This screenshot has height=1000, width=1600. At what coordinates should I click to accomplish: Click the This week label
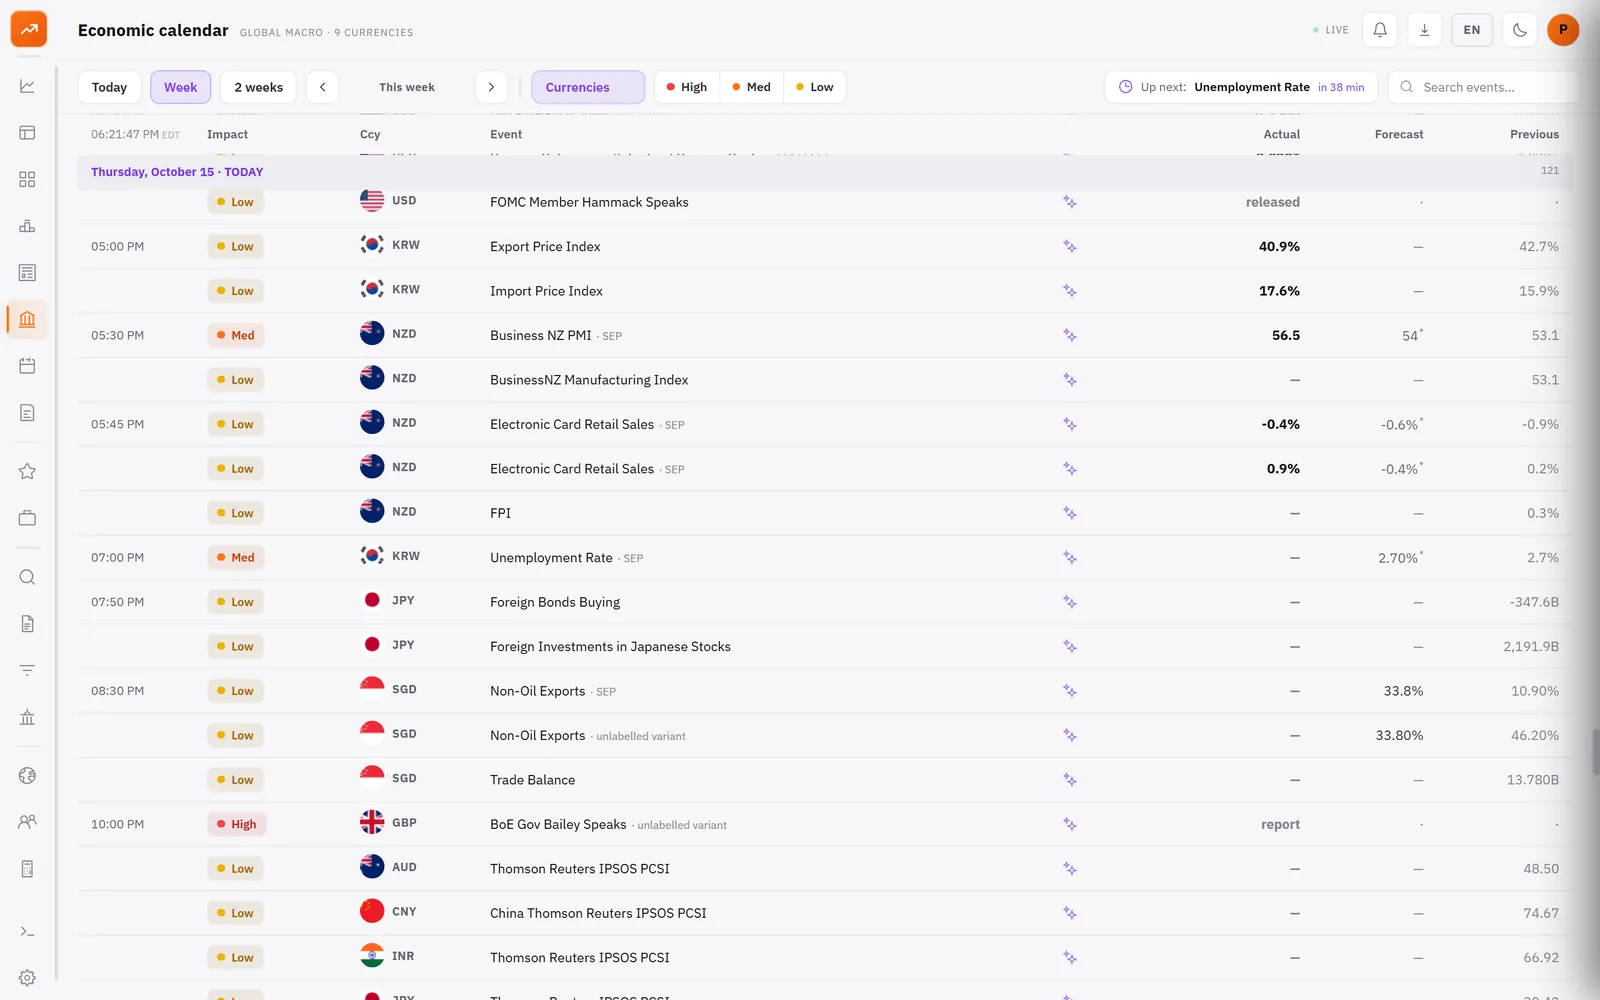pos(407,87)
